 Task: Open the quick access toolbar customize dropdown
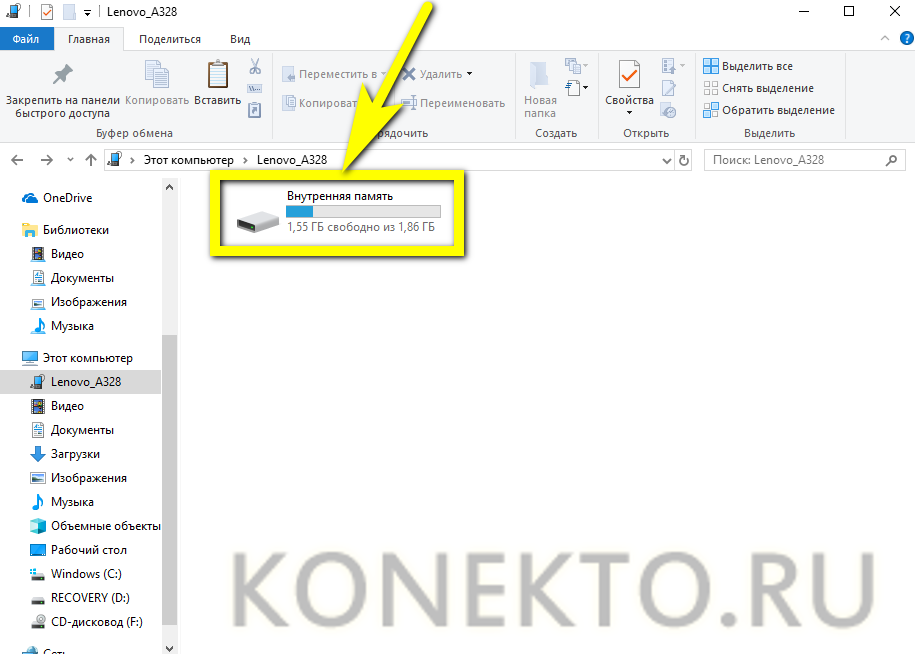click(x=87, y=12)
